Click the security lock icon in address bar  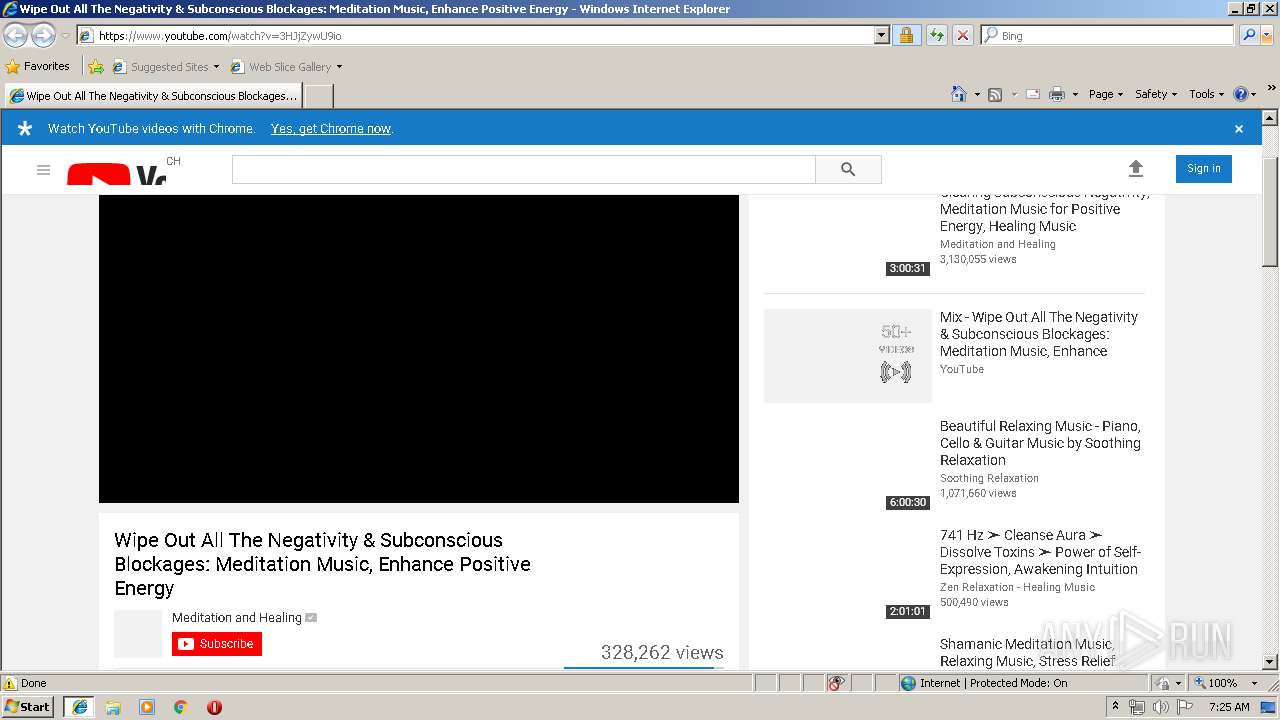[x=906, y=35]
